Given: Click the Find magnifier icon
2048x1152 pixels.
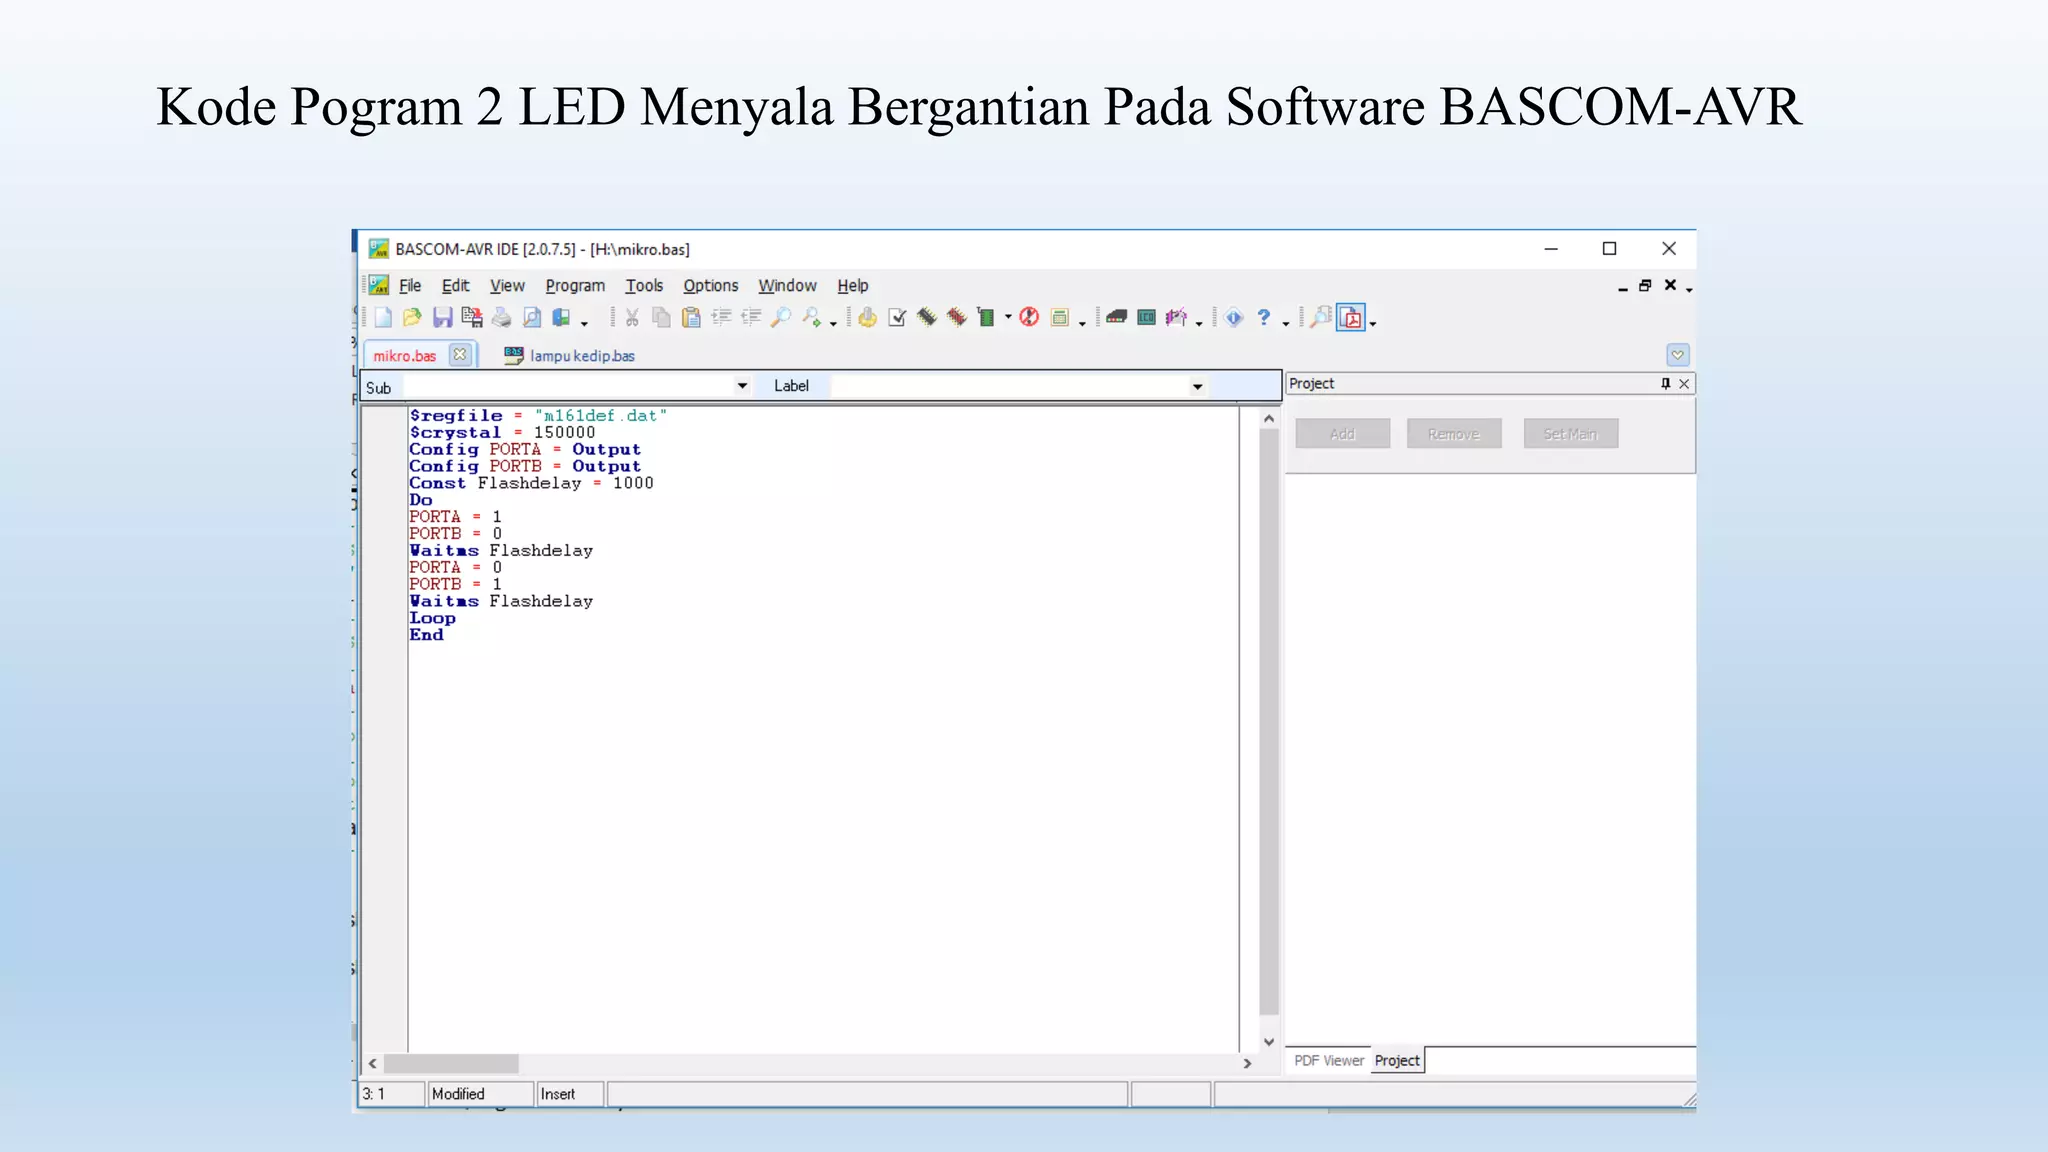Looking at the screenshot, I should [781, 318].
